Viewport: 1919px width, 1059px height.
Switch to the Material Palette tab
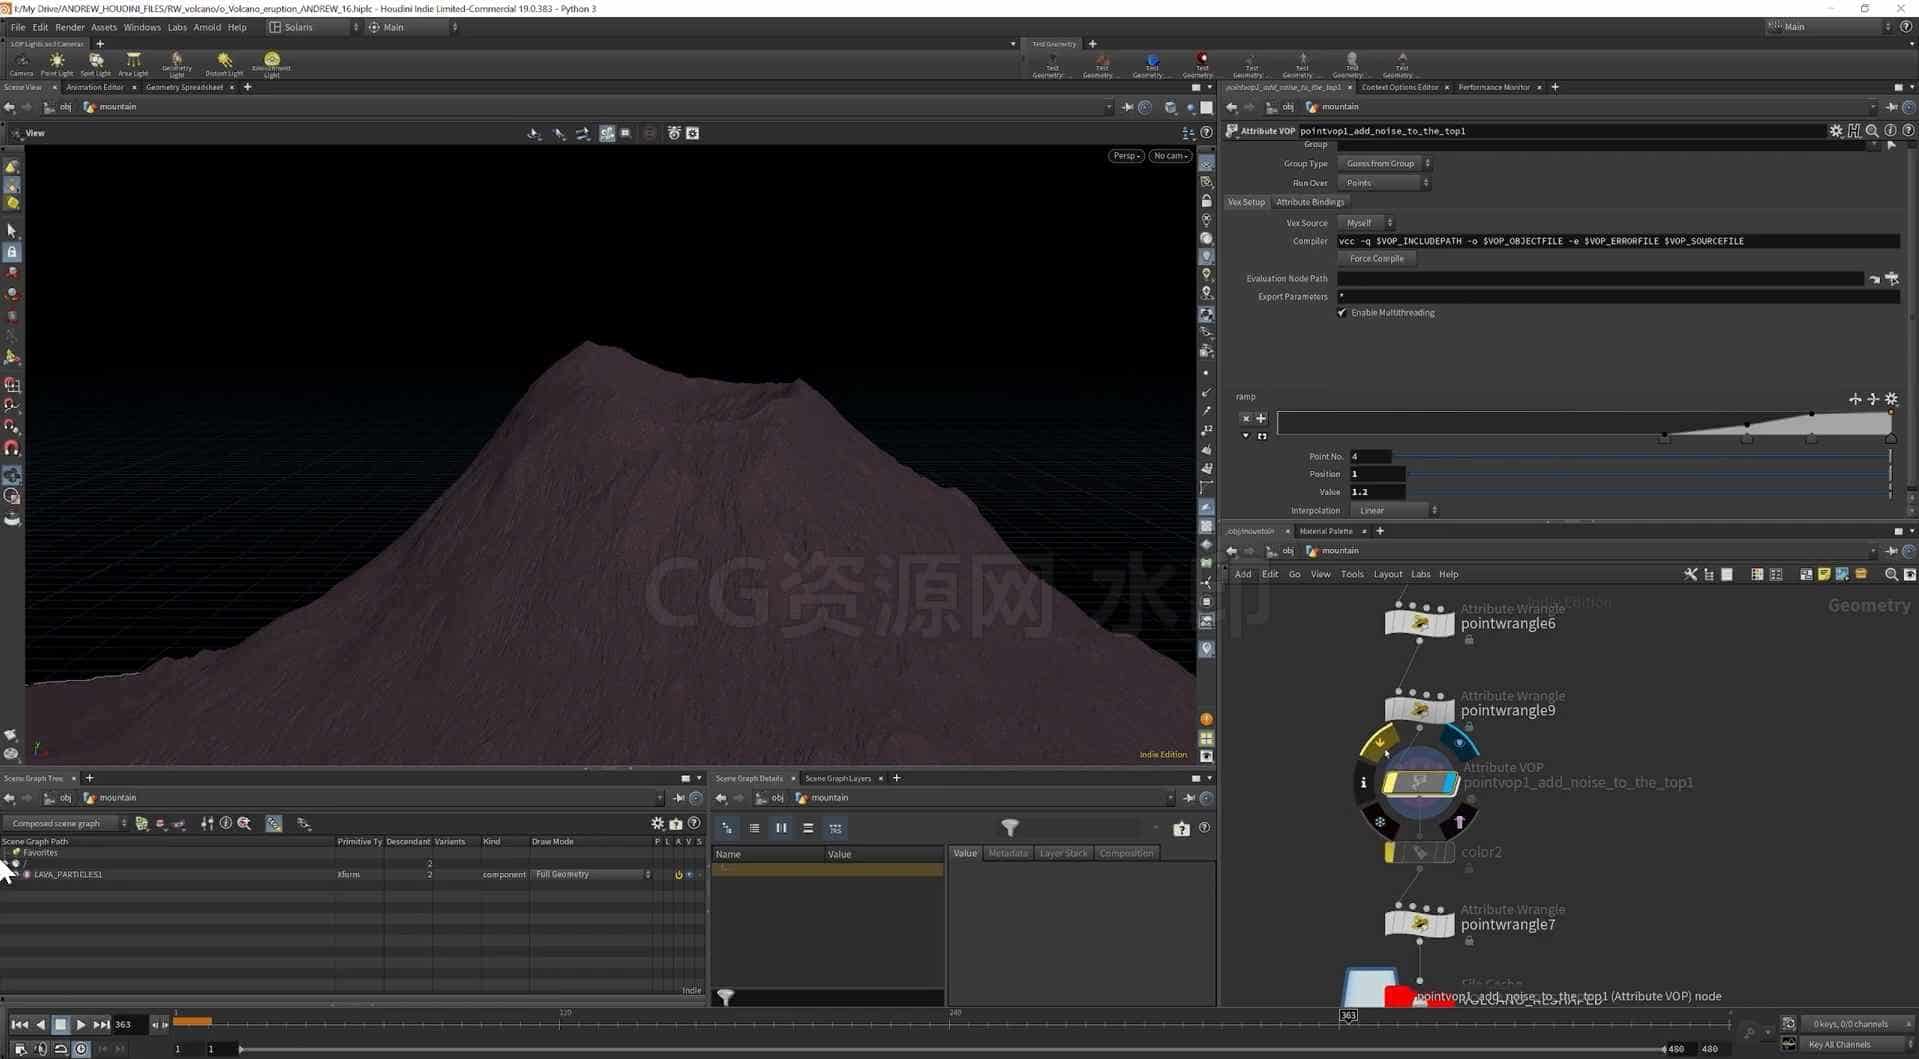tap(1326, 531)
